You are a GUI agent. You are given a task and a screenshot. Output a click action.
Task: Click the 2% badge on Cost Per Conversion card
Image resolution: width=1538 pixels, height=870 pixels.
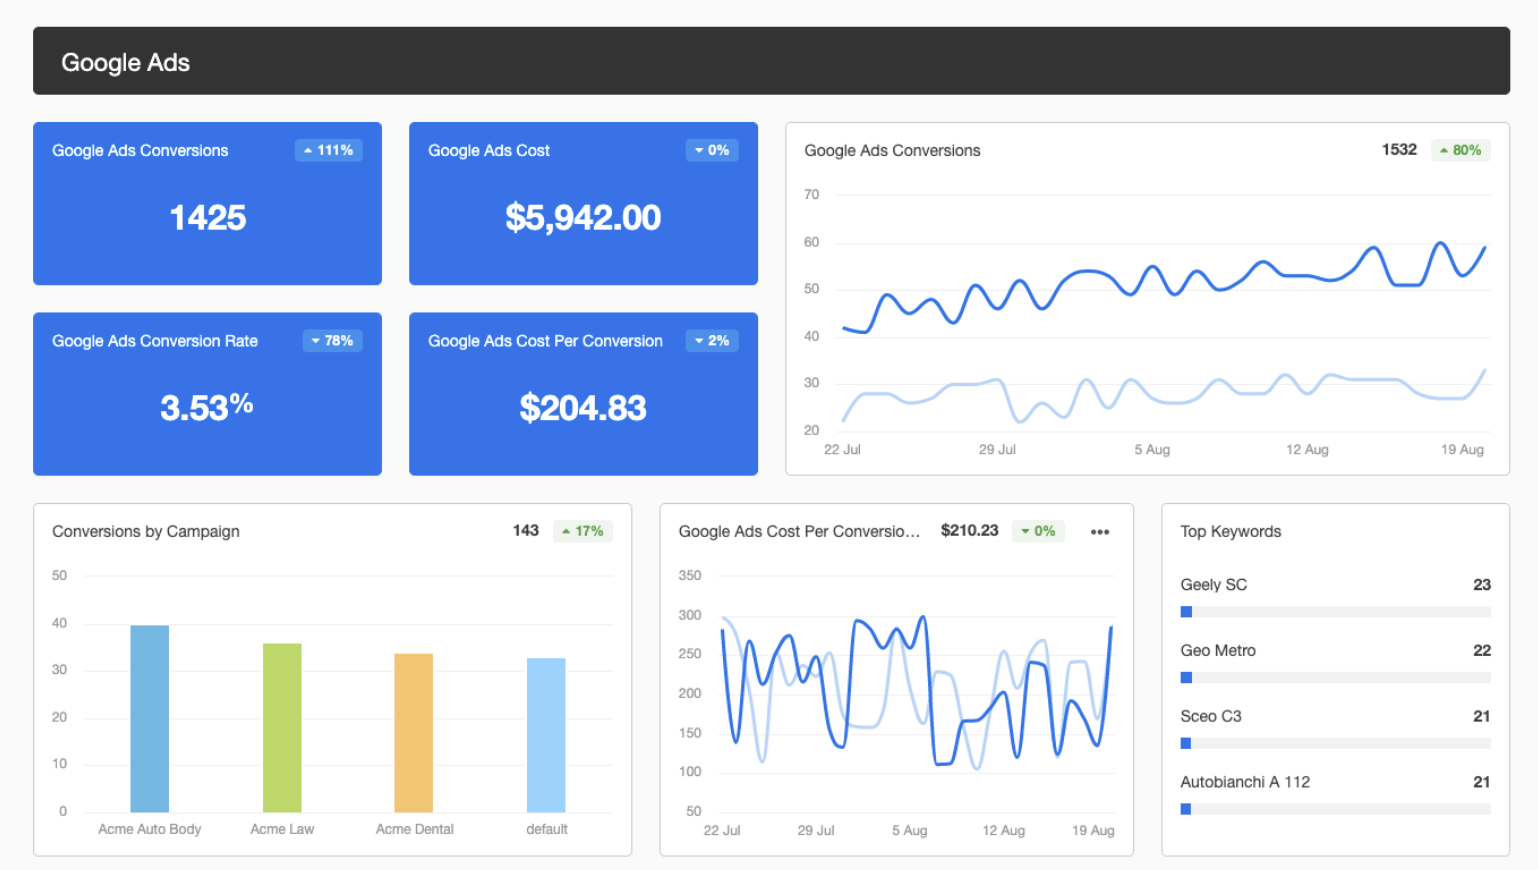coord(712,341)
